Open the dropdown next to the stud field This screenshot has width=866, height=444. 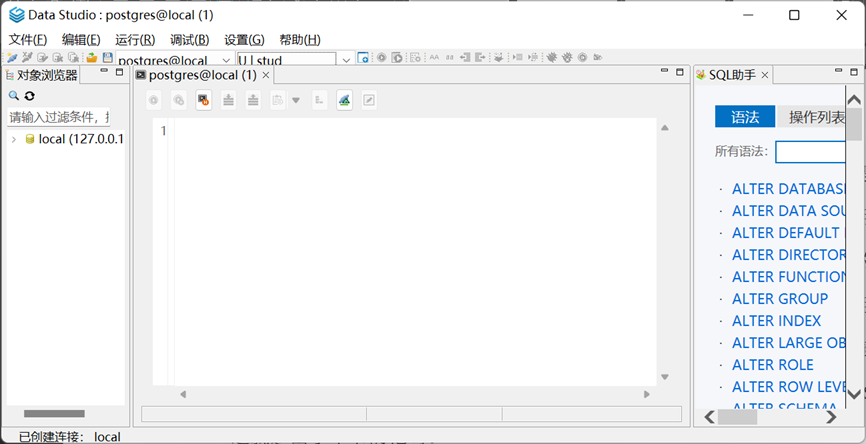[346, 60]
